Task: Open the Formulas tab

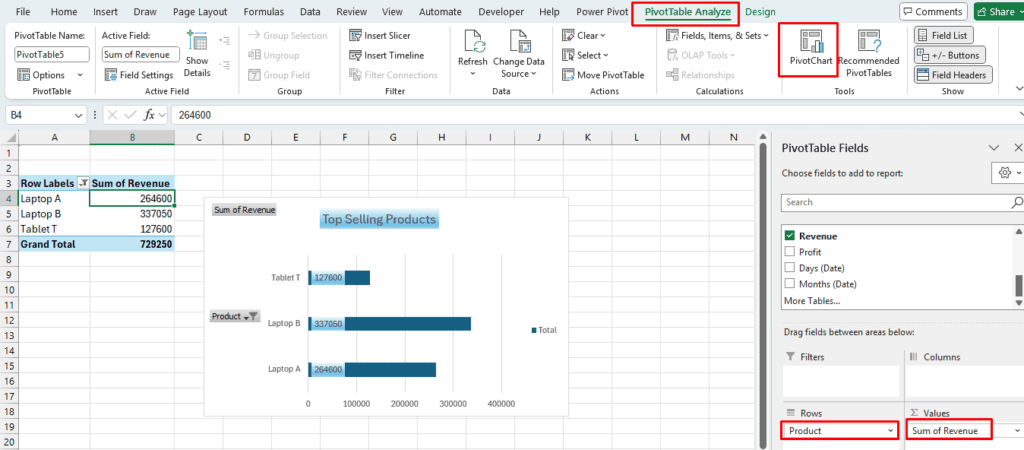Action: (x=263, y=12)
